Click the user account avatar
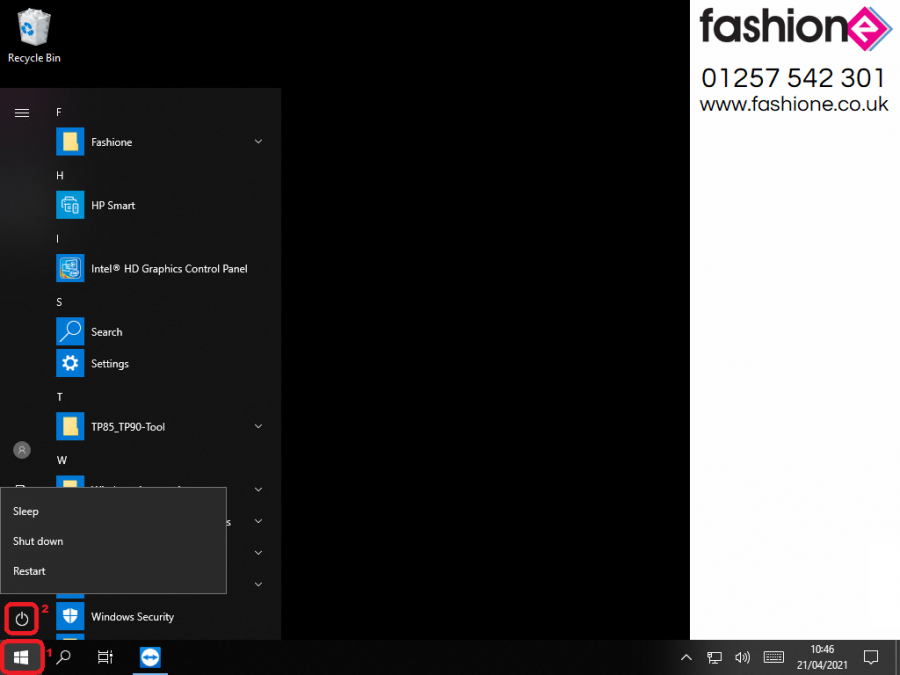Image resolution: width=900 pixels, height=675 pixels. (x=22, y=450)
